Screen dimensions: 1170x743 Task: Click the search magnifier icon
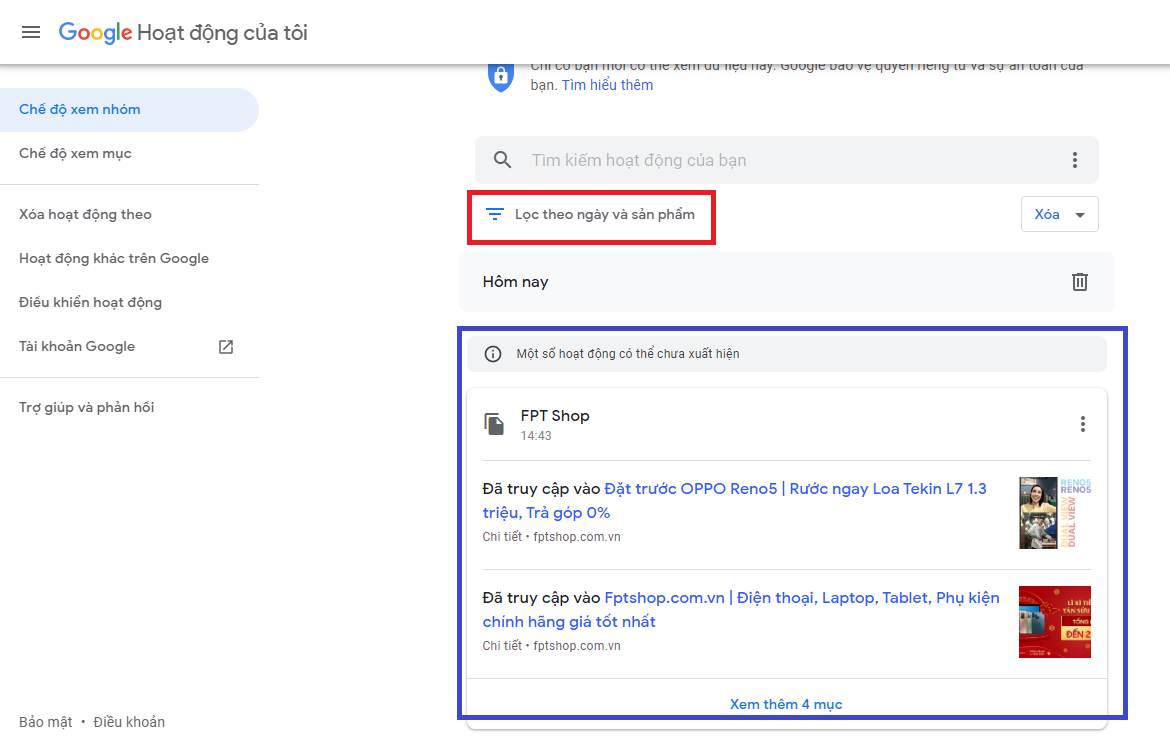click(502, 159)
